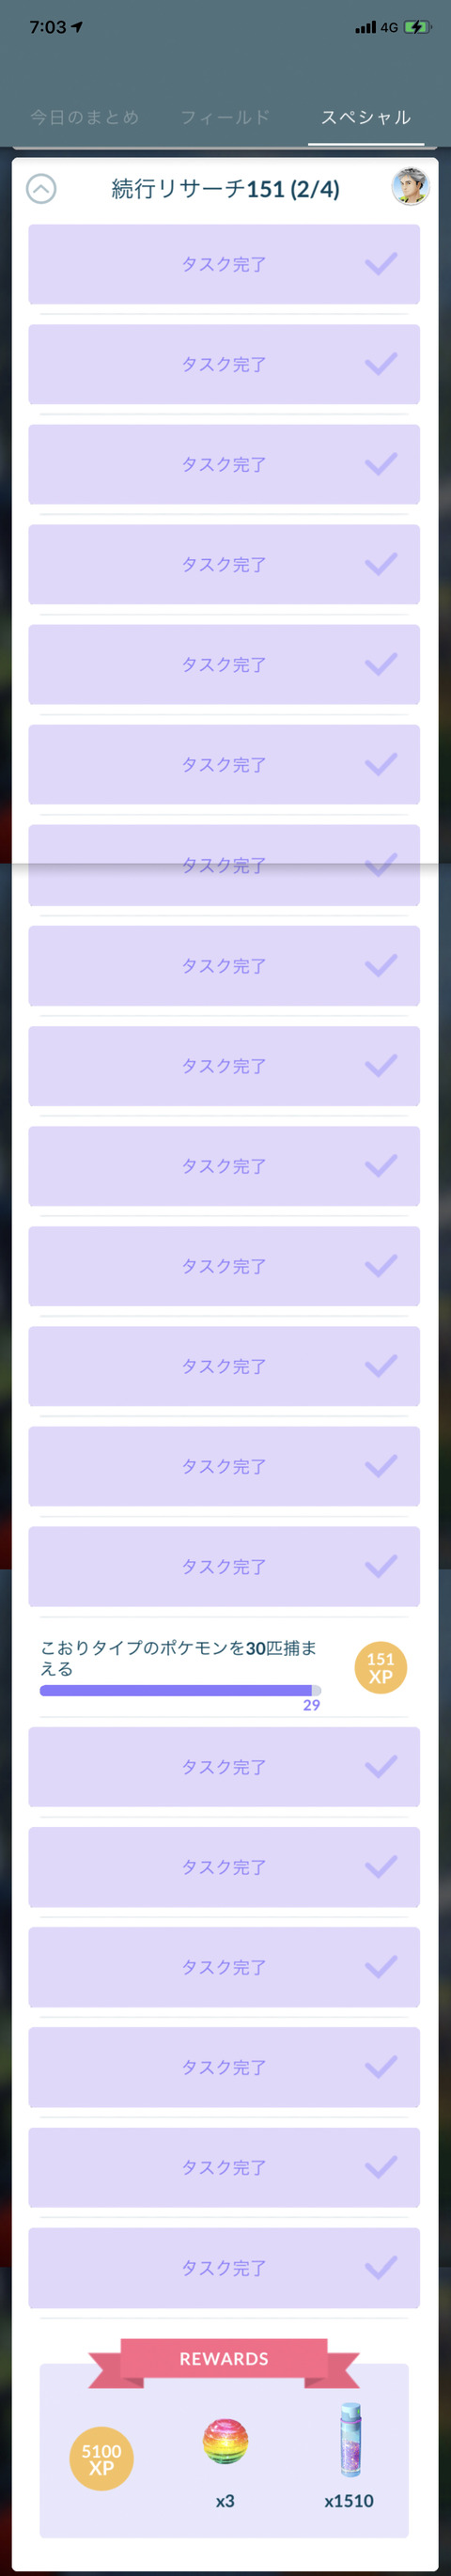Viewport: 451px width, 2576px height.
Task: Tap the location arrow beside 7:03
Action: tap(77, 27)
